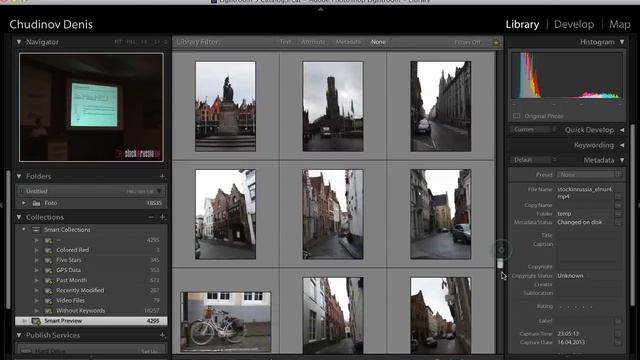Open the Past Month smart collection

pyautogui.click(x=71, y=280)
